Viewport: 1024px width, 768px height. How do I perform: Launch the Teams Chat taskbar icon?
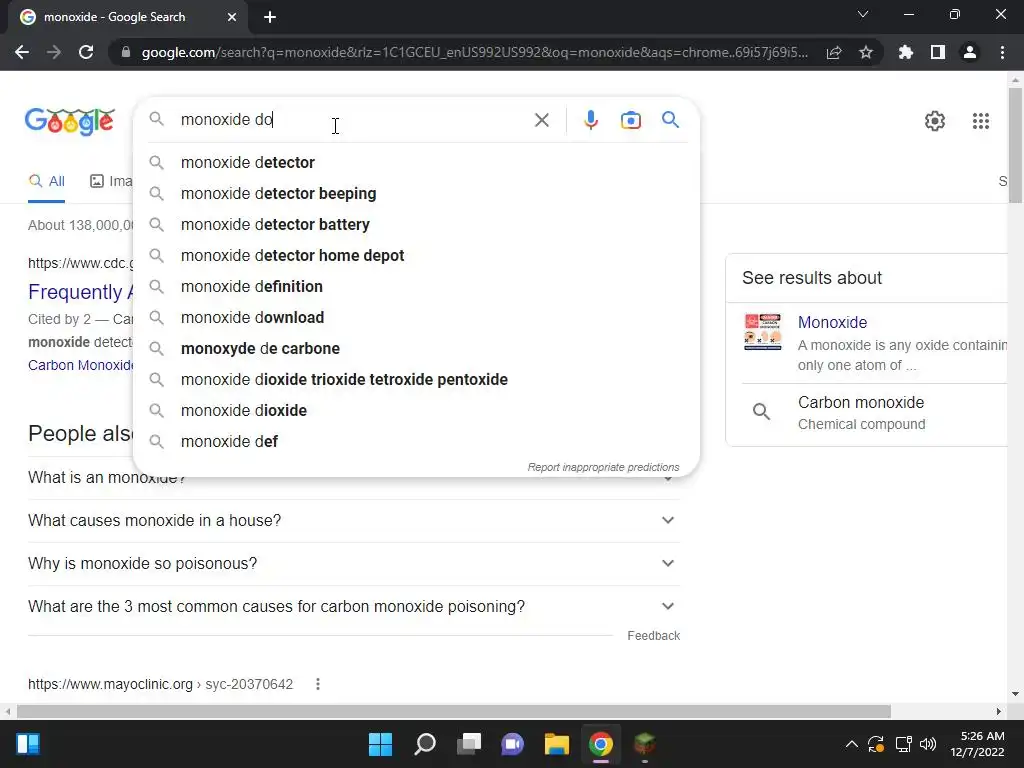(513, 744)
